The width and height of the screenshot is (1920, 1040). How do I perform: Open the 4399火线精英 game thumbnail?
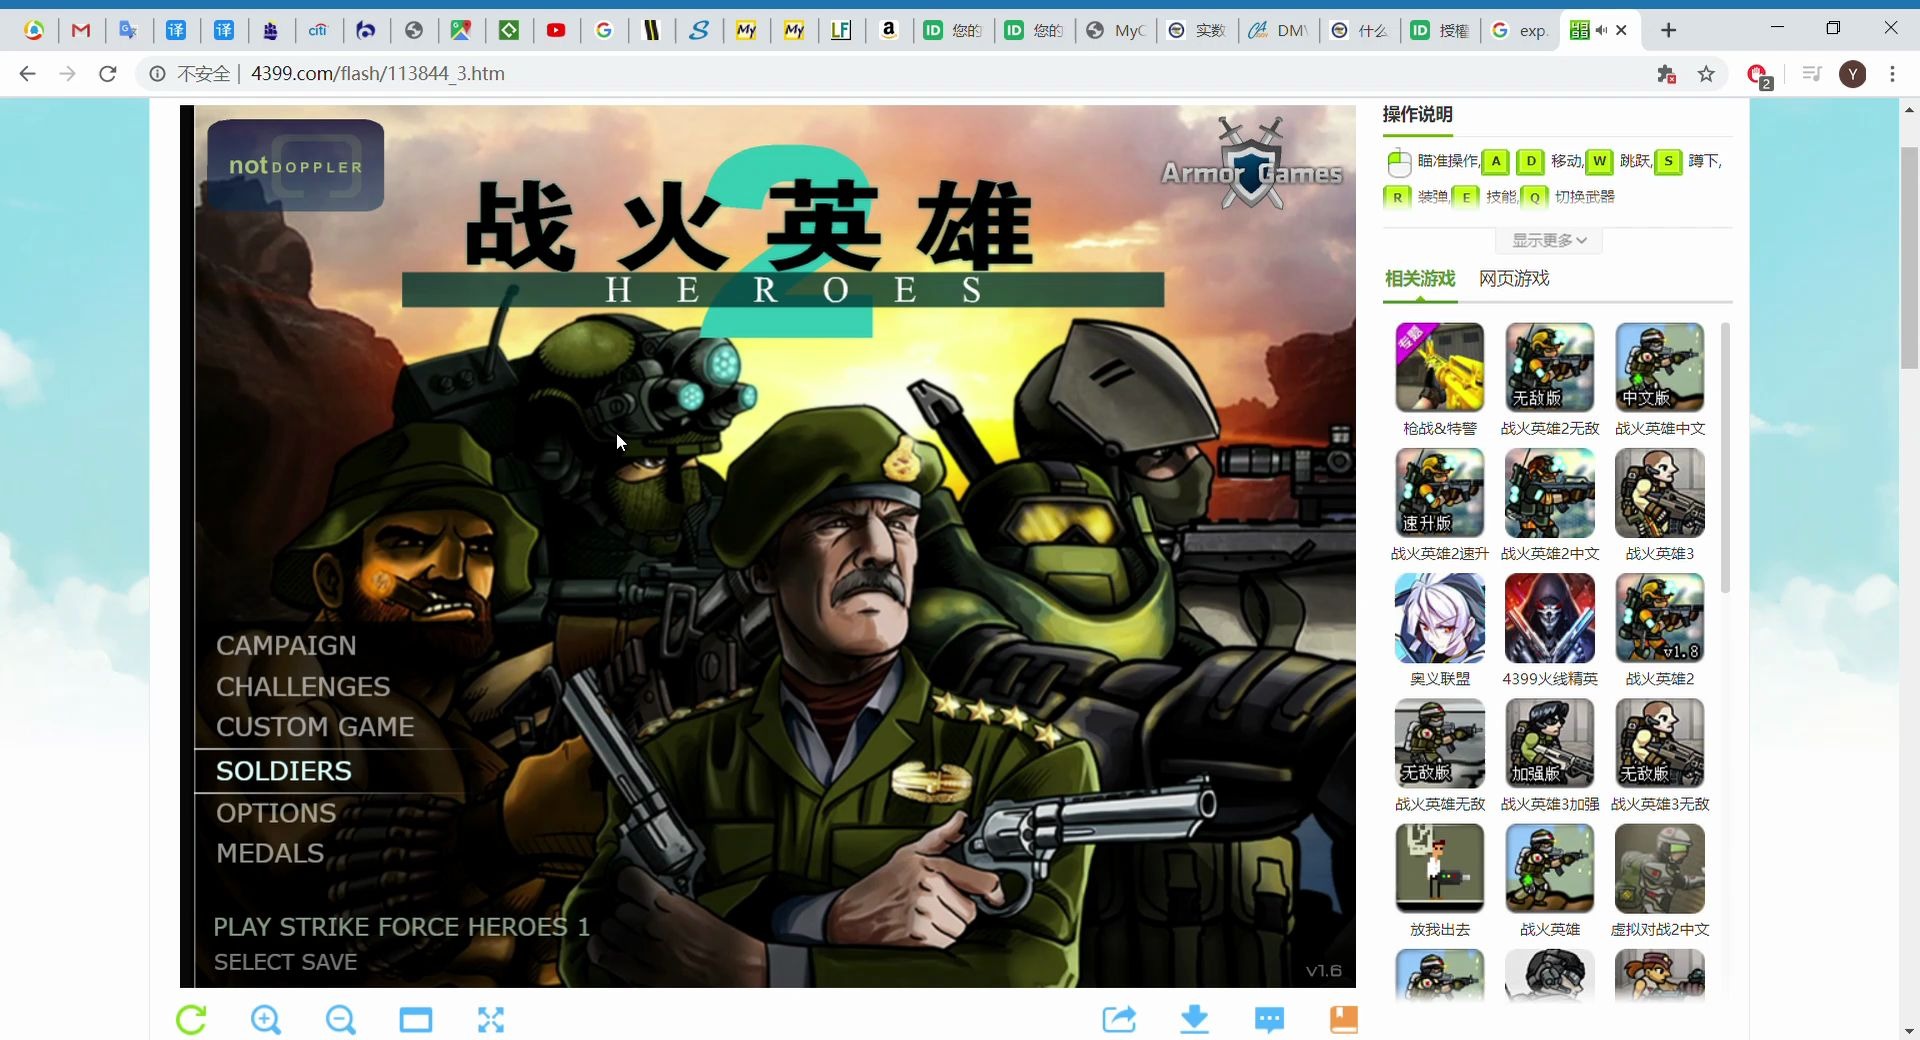click(1549, 617)
